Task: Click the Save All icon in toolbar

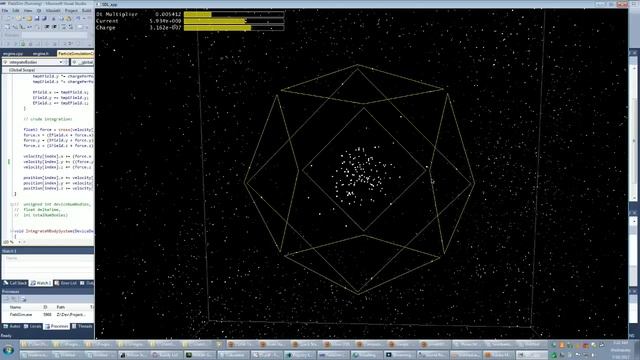Action: point(44,18)
